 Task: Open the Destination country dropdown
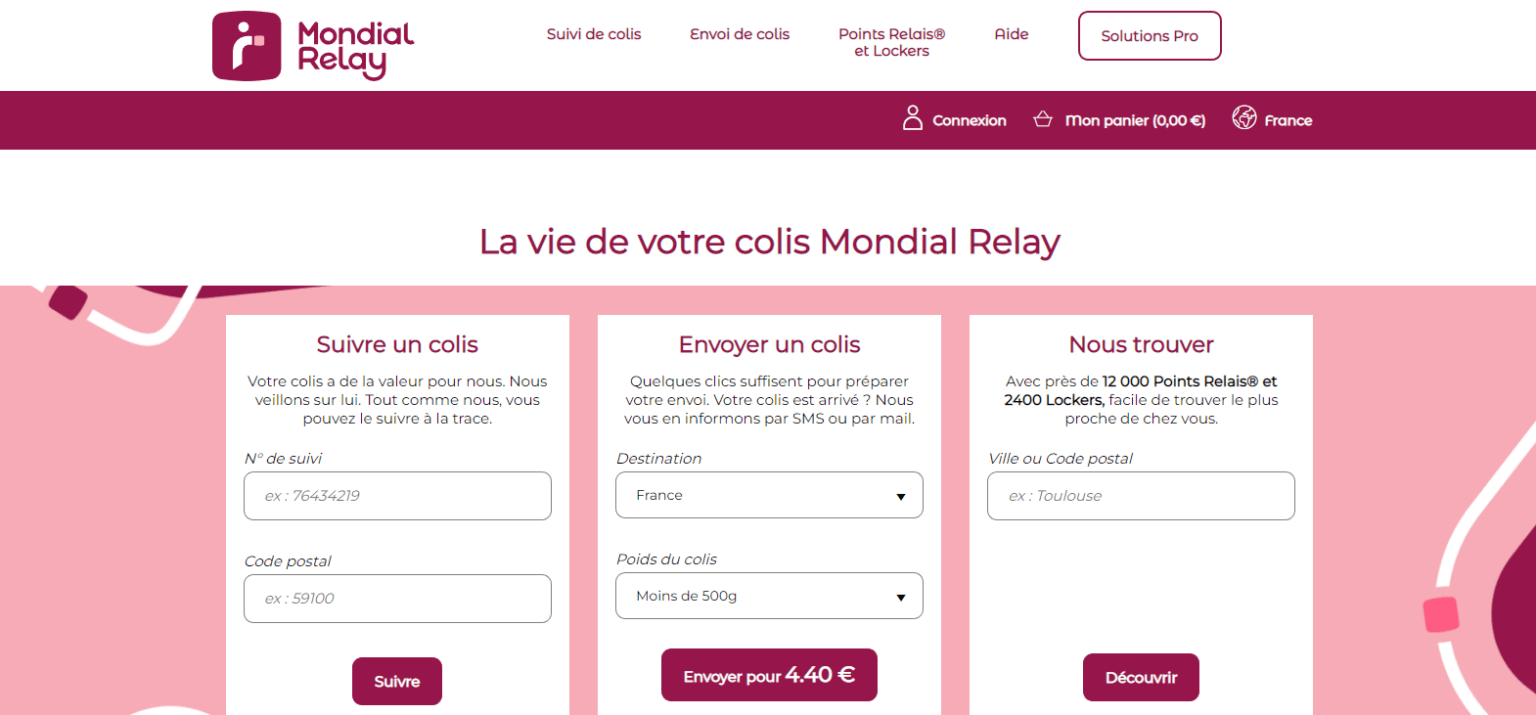[768, 494]
